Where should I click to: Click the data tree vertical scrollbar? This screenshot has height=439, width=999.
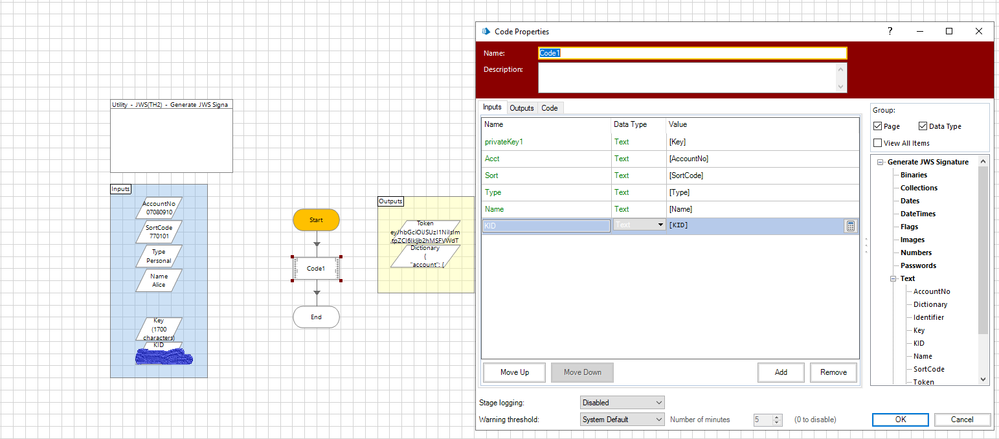pyautogui.click(x=983, y=250)
